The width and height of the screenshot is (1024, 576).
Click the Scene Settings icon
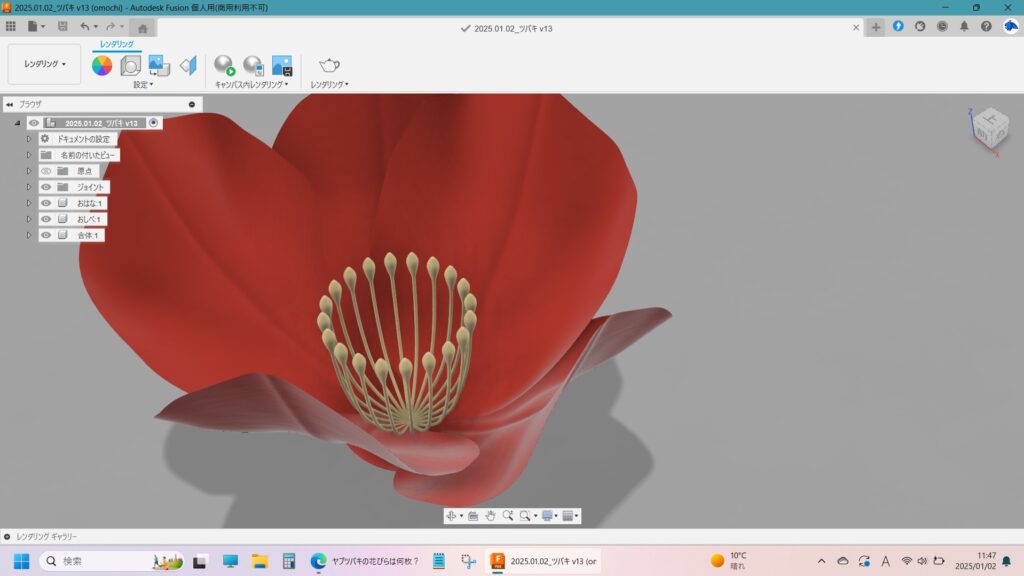coord(131,66)
